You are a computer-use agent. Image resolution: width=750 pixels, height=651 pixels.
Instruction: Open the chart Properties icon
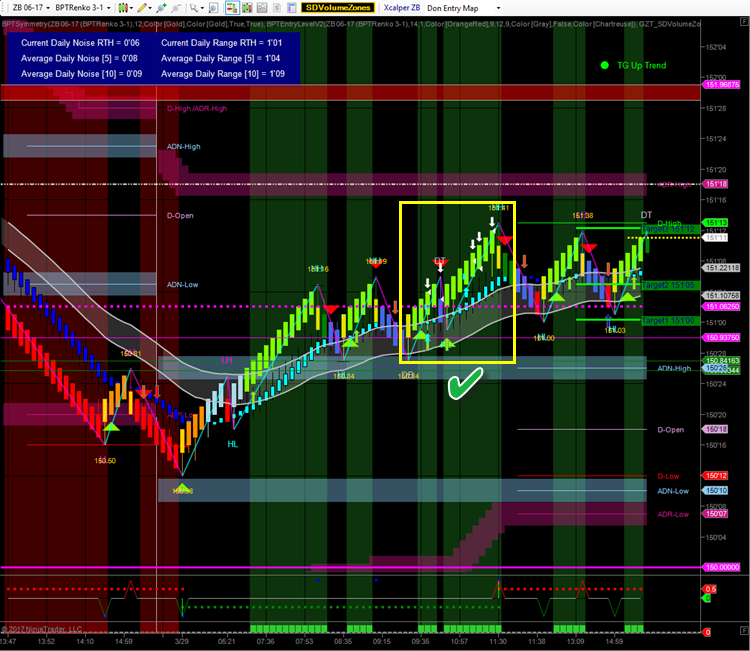[x=291, y=8]
